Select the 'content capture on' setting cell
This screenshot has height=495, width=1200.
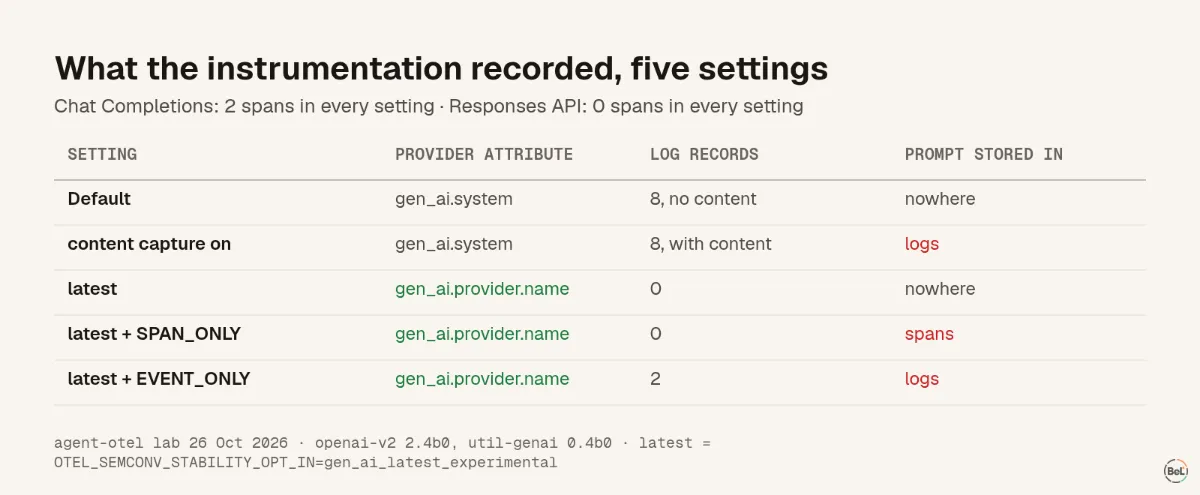(149, 244)
